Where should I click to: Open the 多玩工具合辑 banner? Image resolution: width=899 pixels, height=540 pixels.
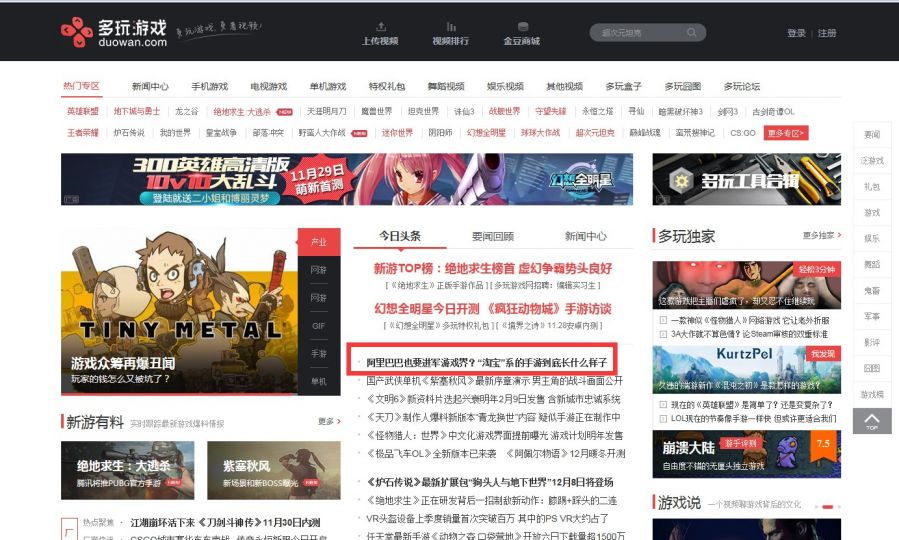pyautogui.click(x=746, y=179)
